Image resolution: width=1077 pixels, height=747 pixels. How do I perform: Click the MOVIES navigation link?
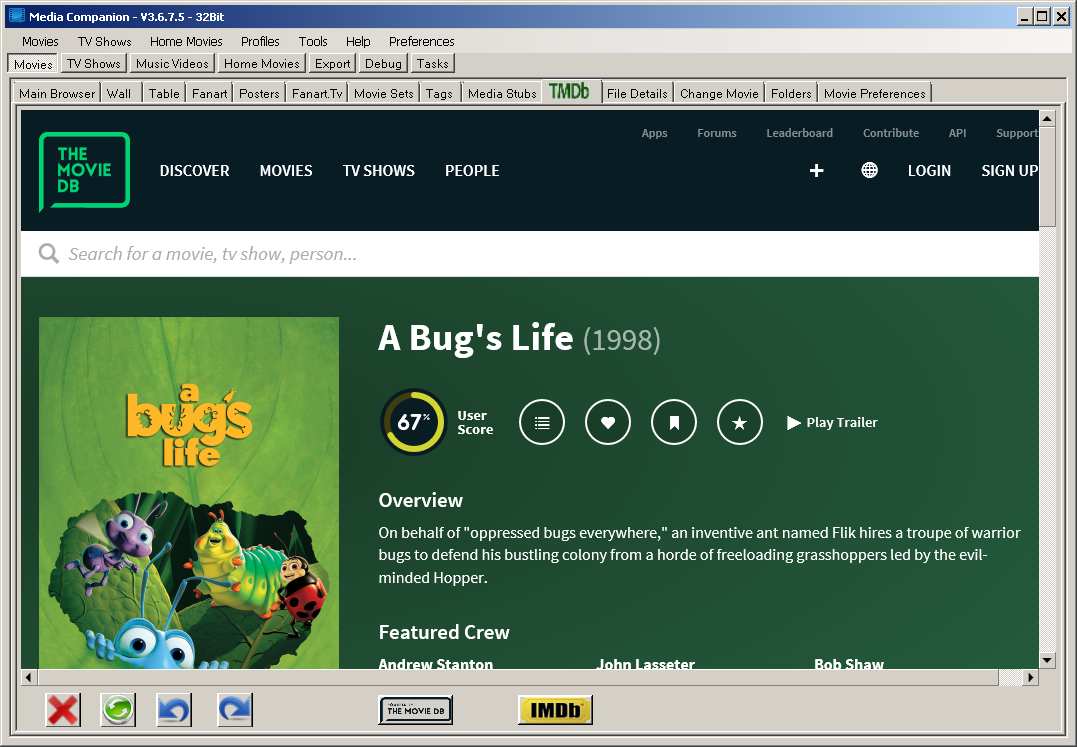tap(286, 170)
